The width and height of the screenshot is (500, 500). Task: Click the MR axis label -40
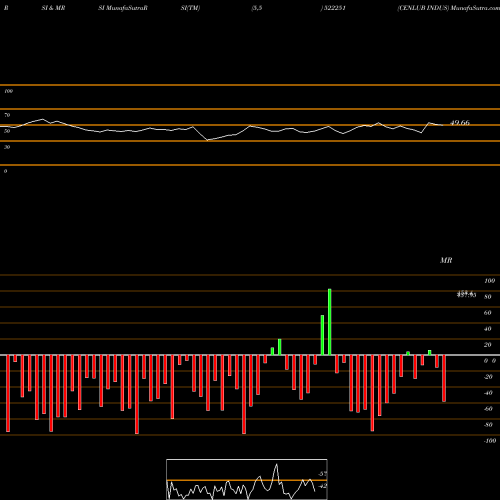tap(488, 393)
